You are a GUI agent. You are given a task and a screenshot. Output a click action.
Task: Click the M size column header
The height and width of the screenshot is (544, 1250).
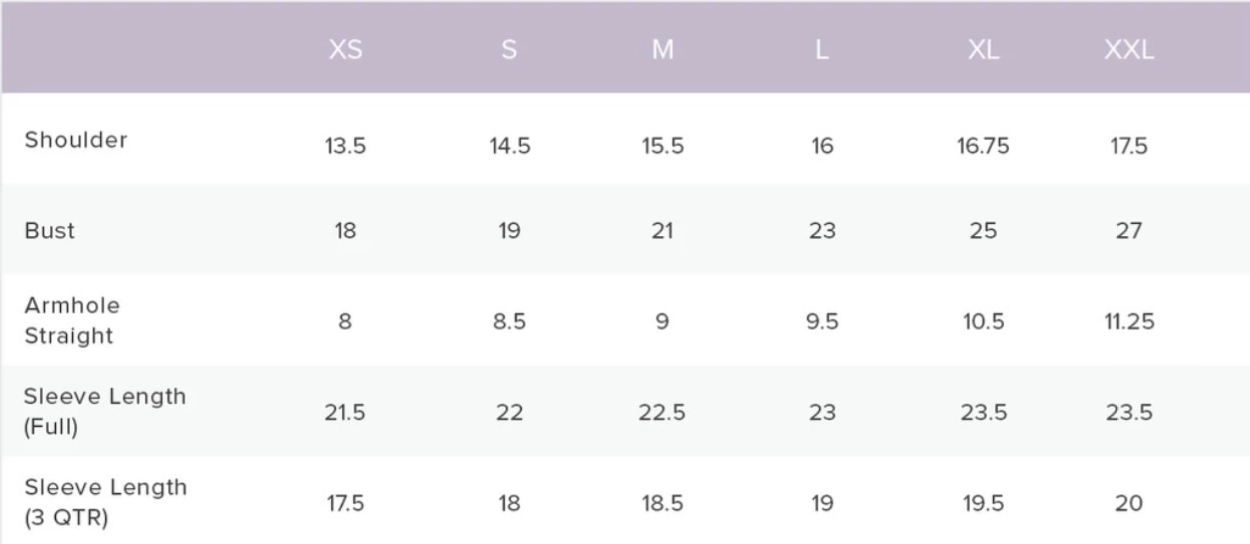tap(662, 51)
